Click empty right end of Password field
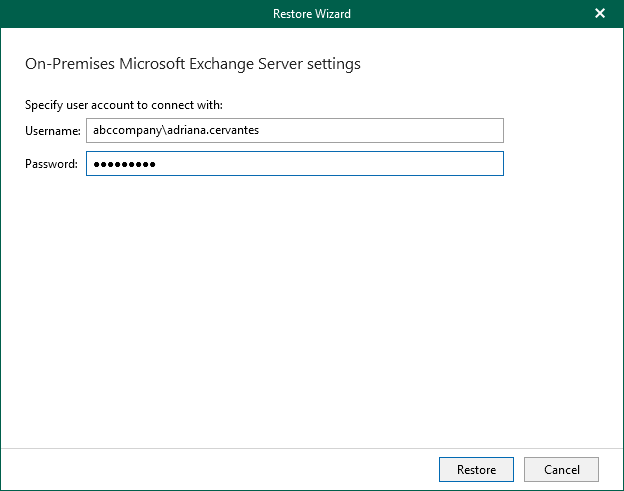Image resolution: width=624 pixels, height=491 pixels. coord(420,164)
